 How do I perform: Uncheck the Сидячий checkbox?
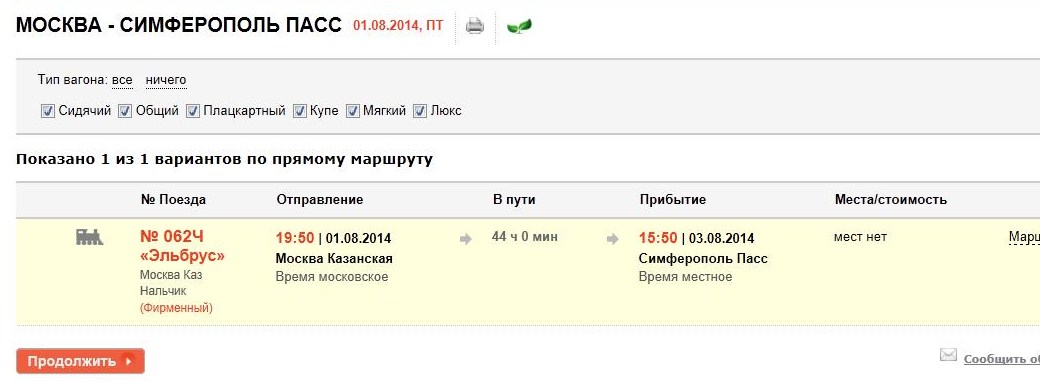click(47, 111)
